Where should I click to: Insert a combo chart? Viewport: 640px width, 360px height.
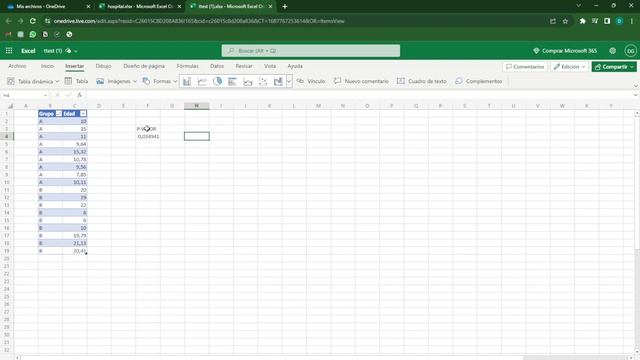coord(278,81)
